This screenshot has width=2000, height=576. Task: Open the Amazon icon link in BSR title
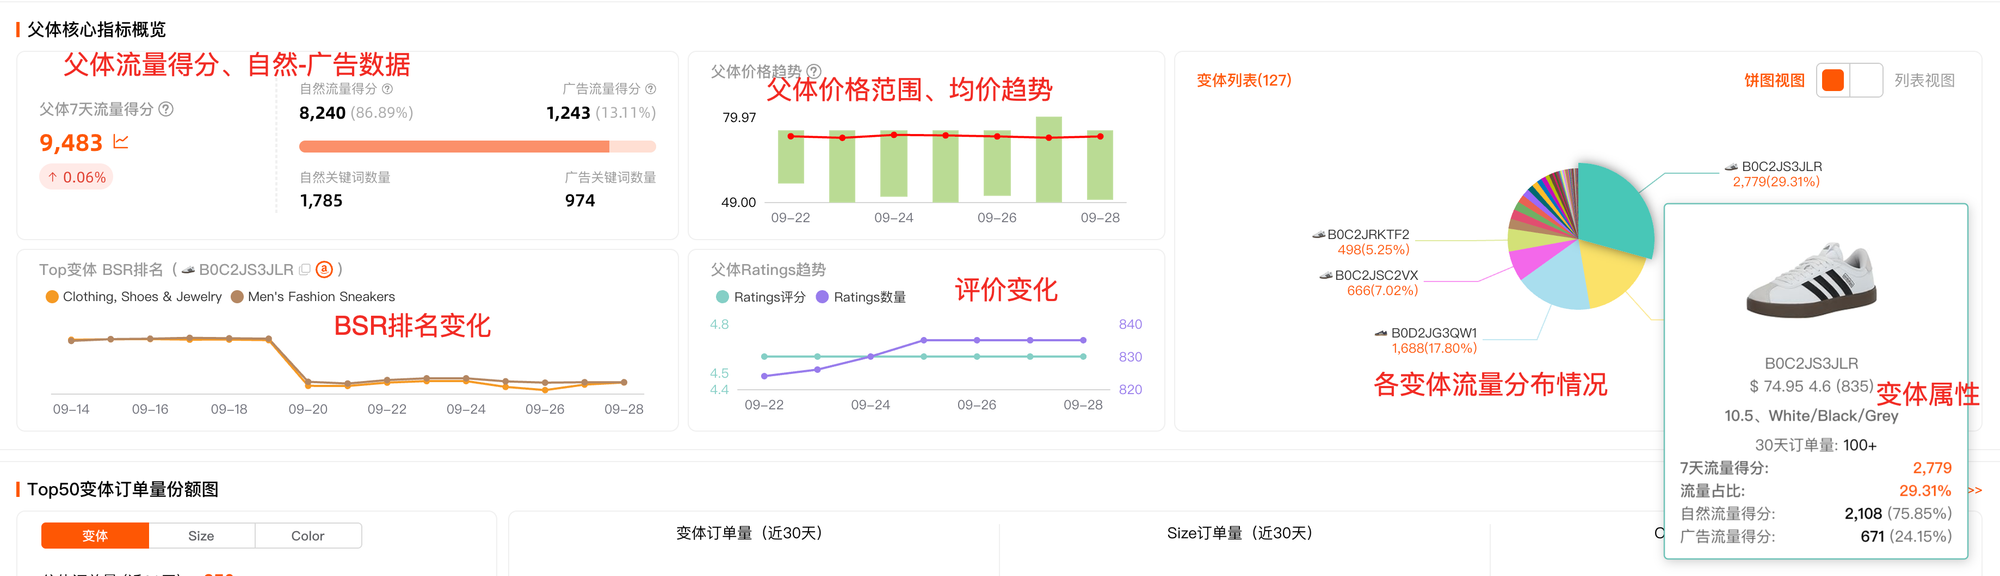[324, 270]
